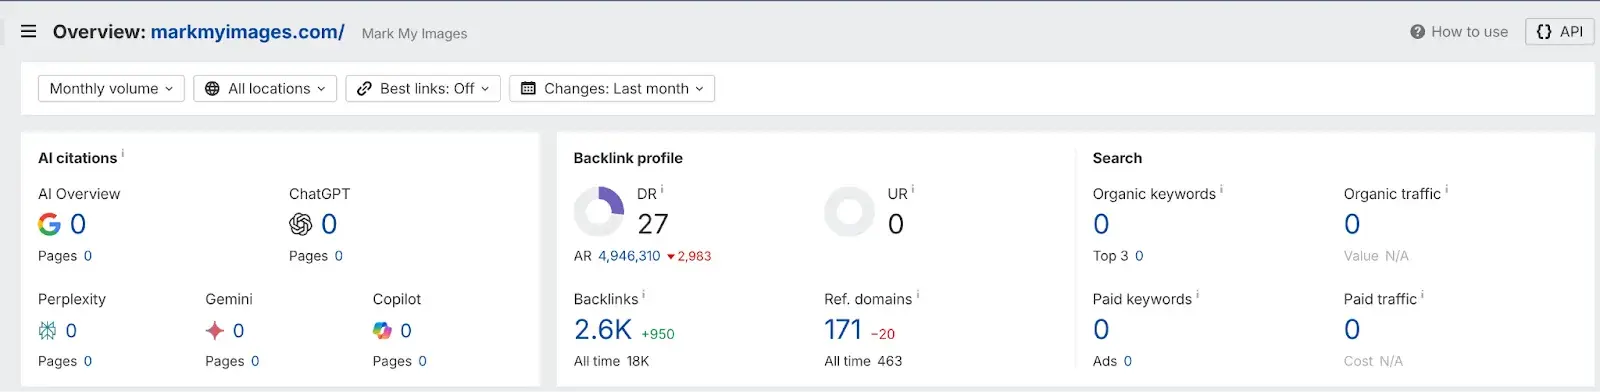Image resolution: width=1600 pixels, height=392 pixels.
Task: Open the All locations dropdown
Action: tap(265, 88)
